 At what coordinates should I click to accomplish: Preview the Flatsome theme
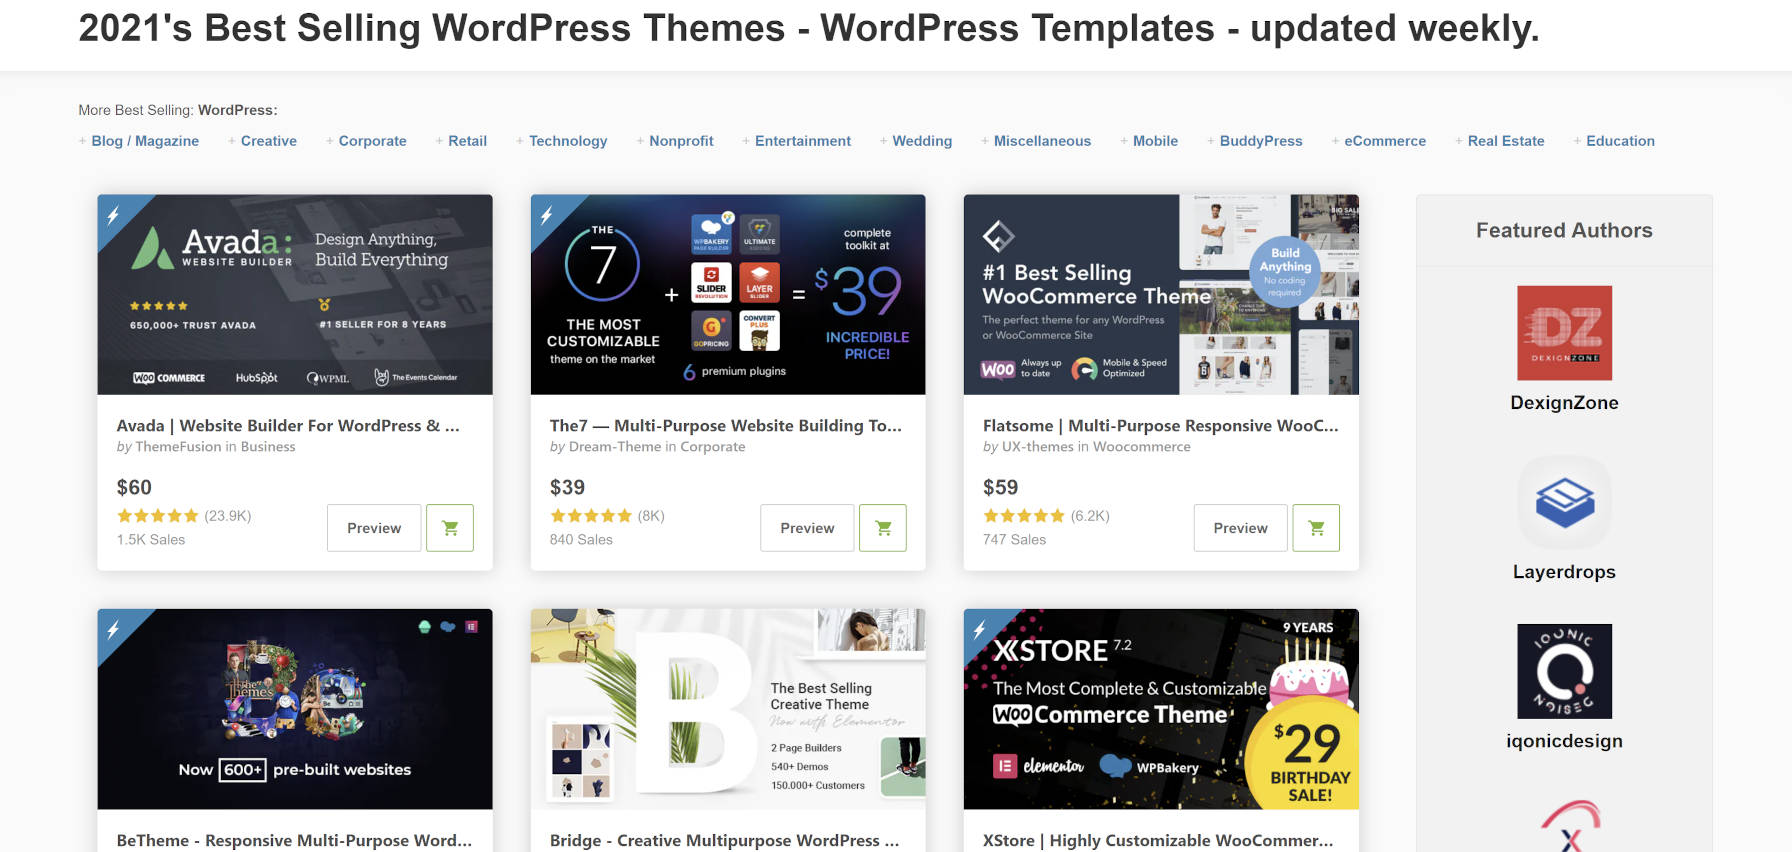[1240, 528]
